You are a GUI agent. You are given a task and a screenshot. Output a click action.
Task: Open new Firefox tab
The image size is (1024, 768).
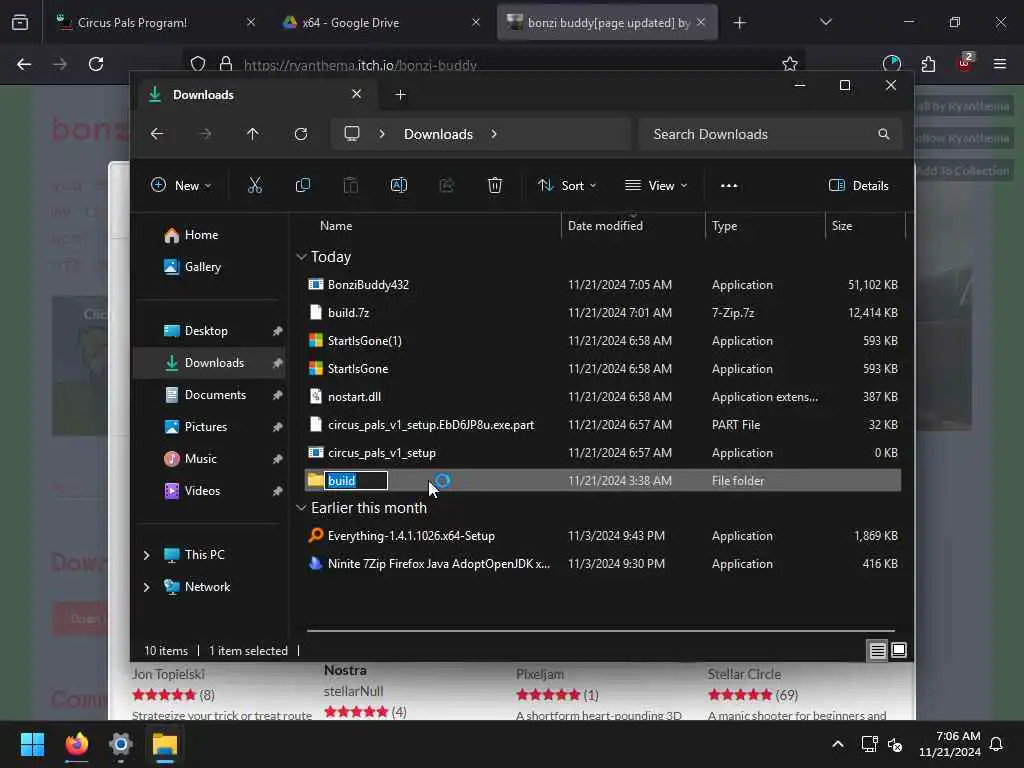coord(739,23)
